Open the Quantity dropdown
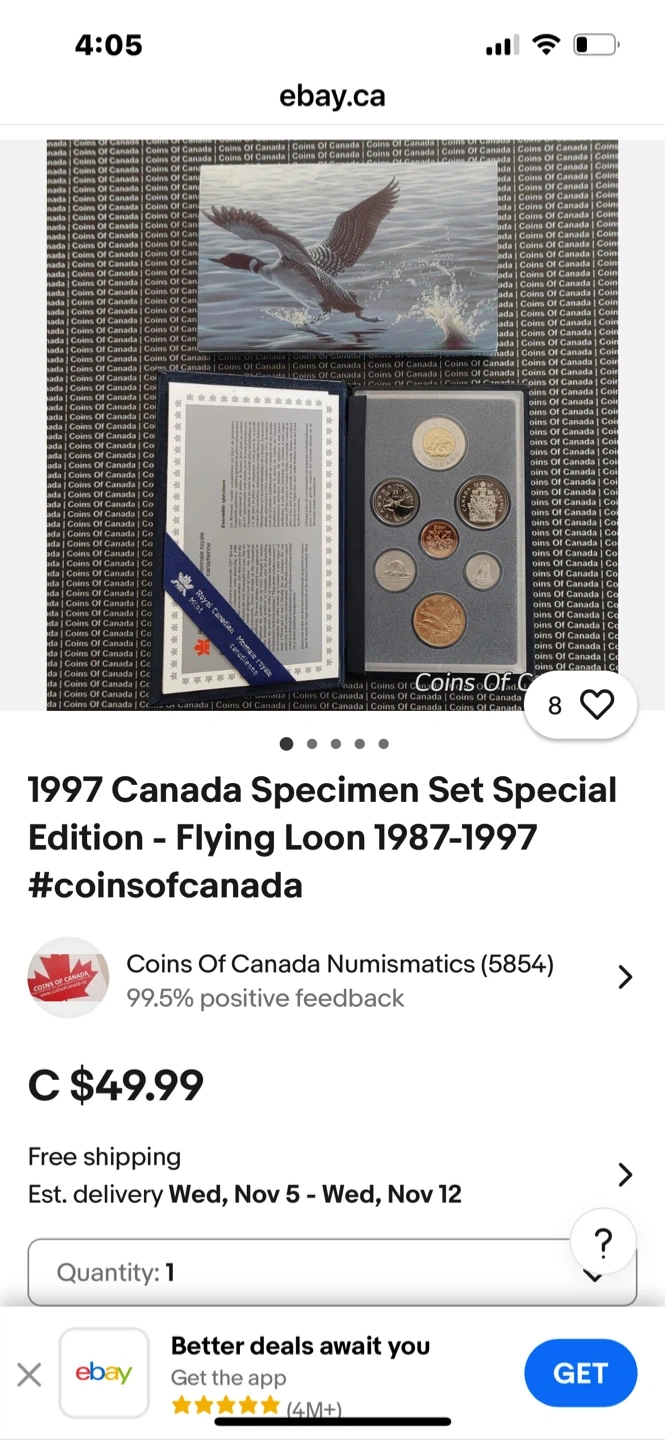 tap(332, 1272)
